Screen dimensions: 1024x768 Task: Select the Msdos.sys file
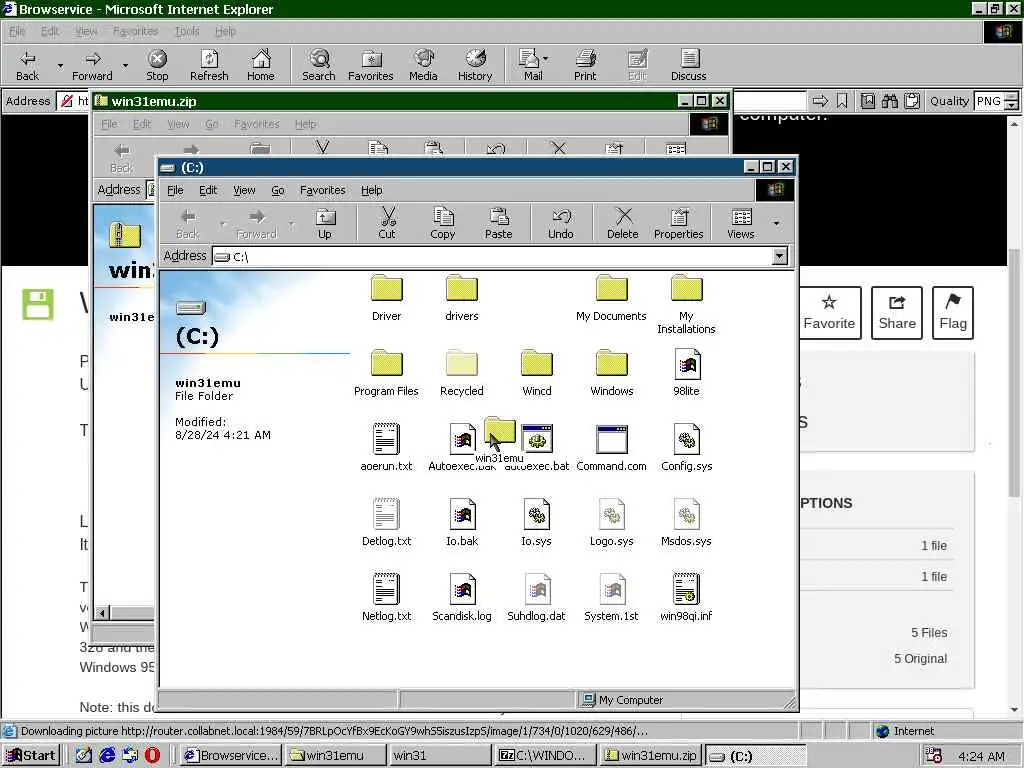(686, 523)
